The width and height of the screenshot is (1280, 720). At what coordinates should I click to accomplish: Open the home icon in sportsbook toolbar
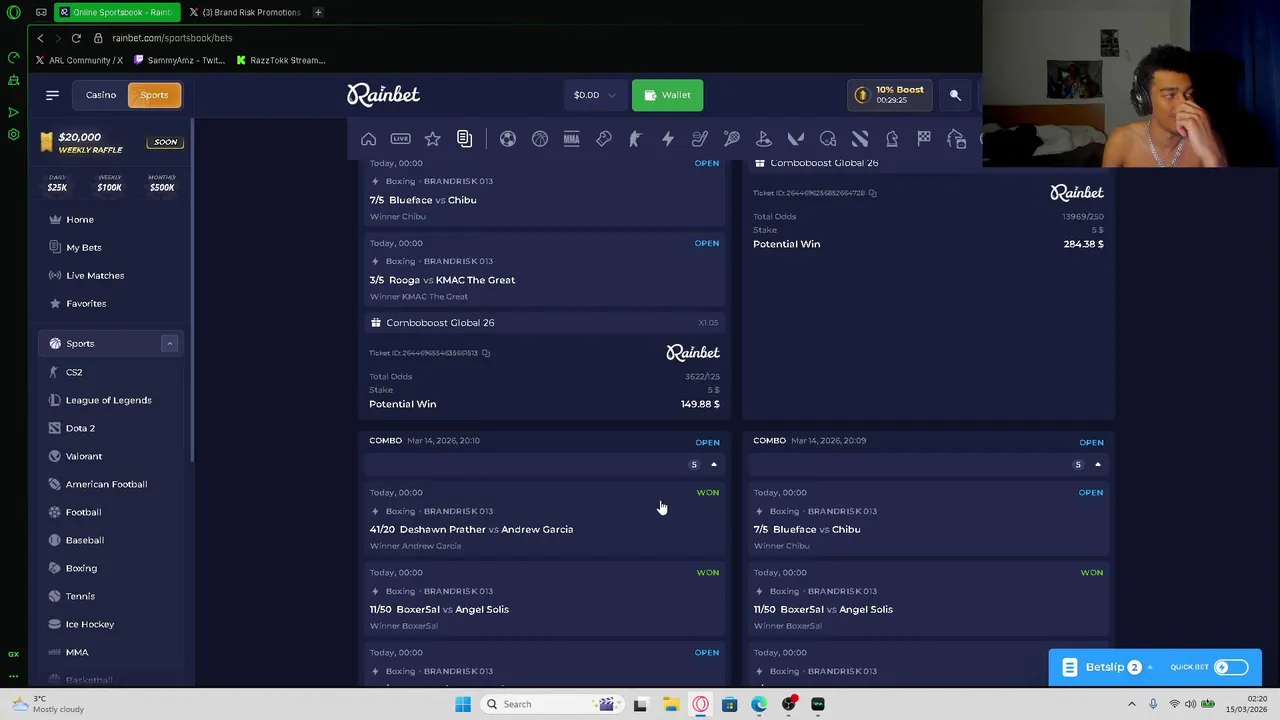369,139
